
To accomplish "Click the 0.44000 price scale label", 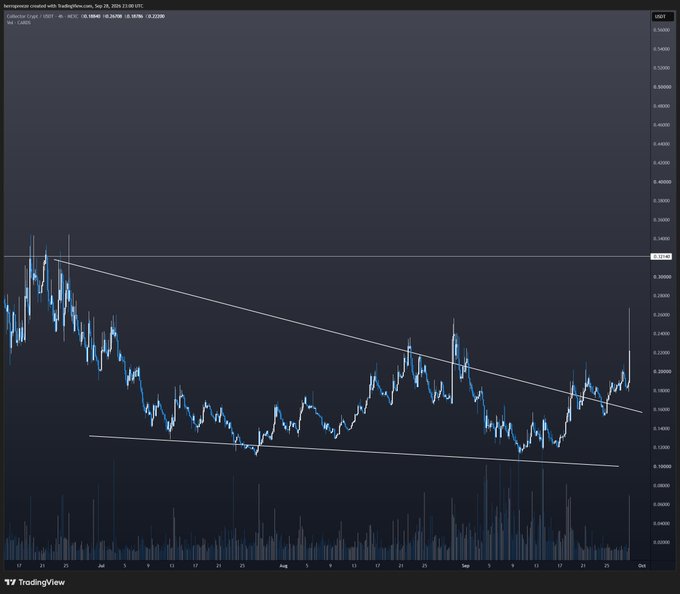I will click(661, 144).
